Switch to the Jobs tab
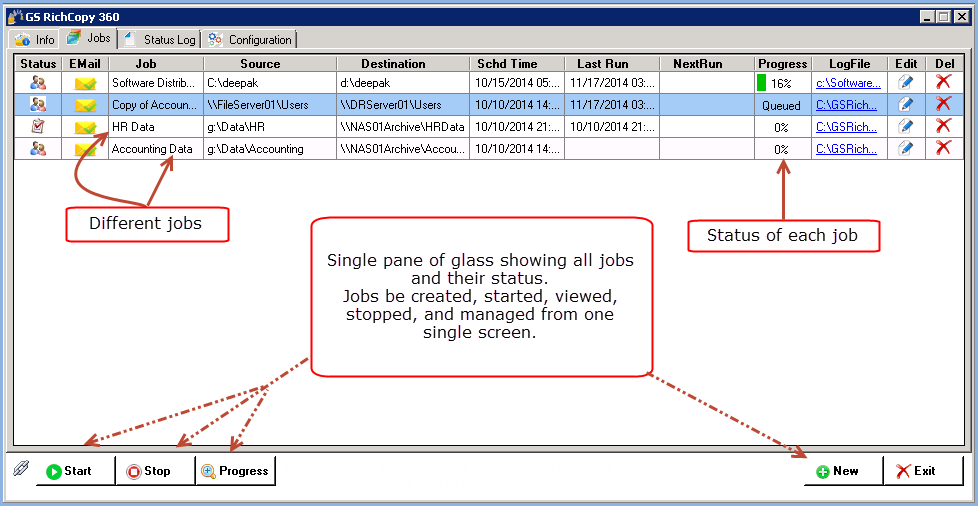Screen dimensions: 978x506 point(89,38)
